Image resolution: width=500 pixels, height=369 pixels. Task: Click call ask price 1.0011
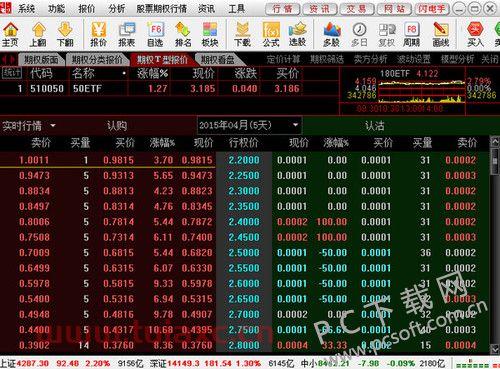pos(34,160)
